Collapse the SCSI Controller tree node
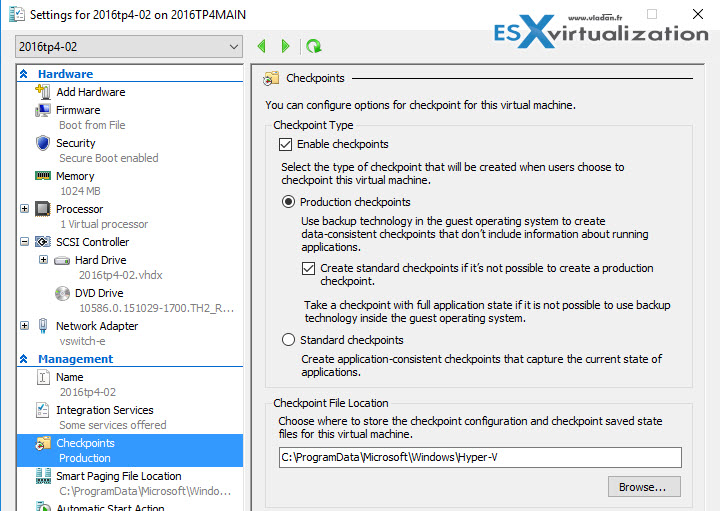Image resolution: width=720 pixels, height=511 pixels. [x=25, y=241]
